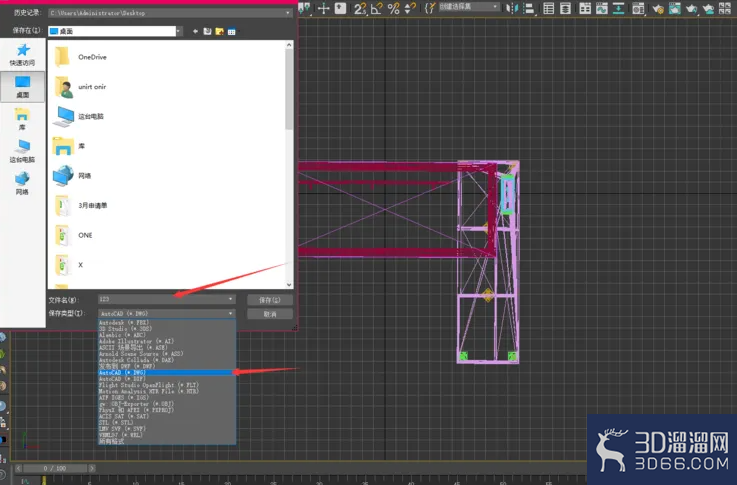Choose AutoCAD (*.DWG) highlighted list entry
This screenshot has height=485, width=737.
(166, 372)
